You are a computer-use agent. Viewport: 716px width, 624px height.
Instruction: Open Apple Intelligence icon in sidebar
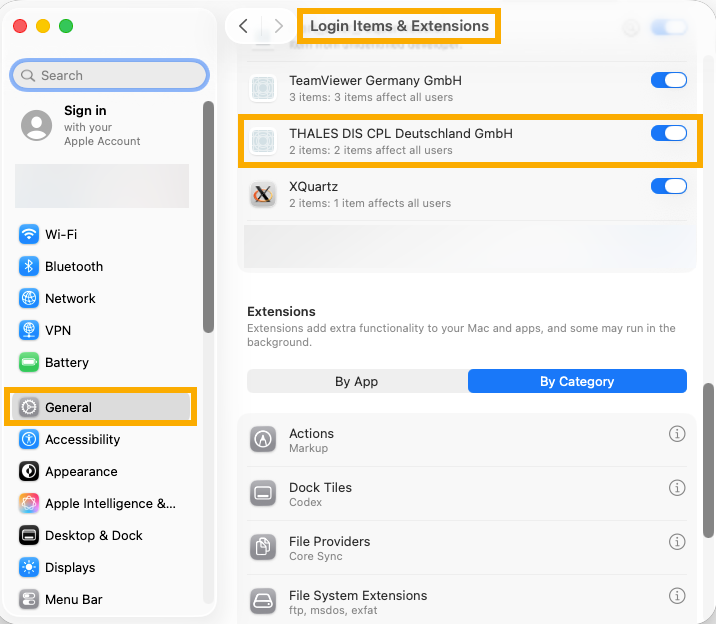coord(29,503)
